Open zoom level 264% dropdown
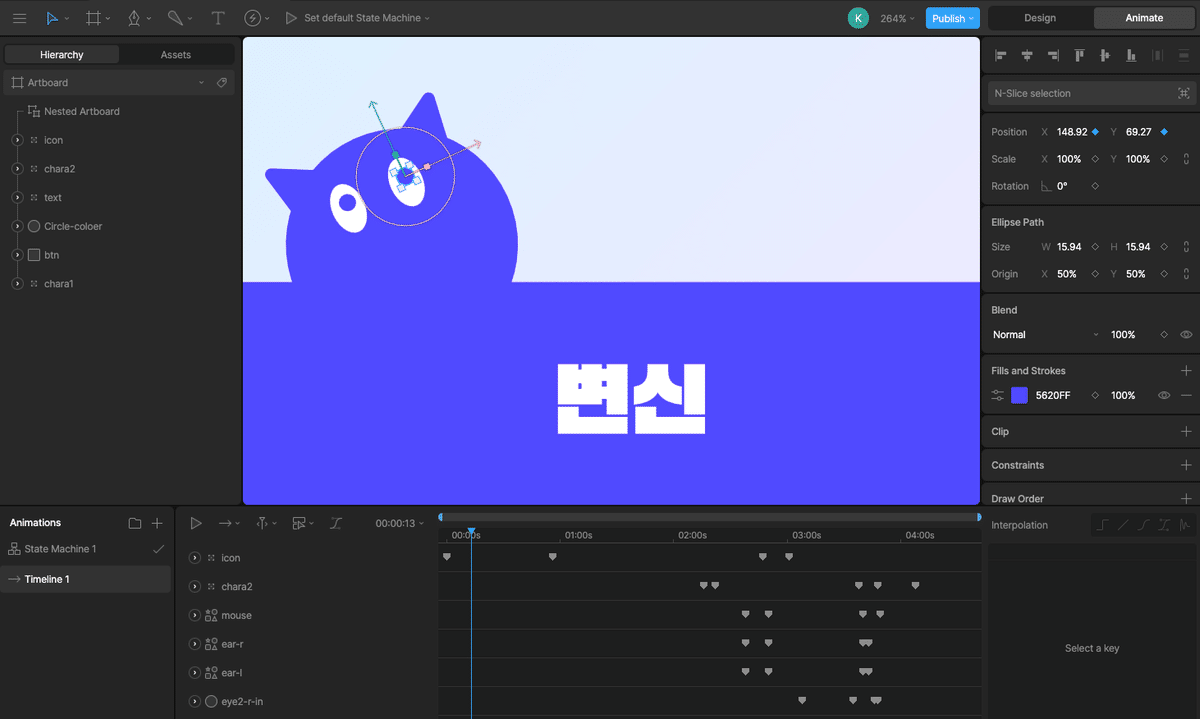Screen dimensions: 1200x719 click(898, 18)
